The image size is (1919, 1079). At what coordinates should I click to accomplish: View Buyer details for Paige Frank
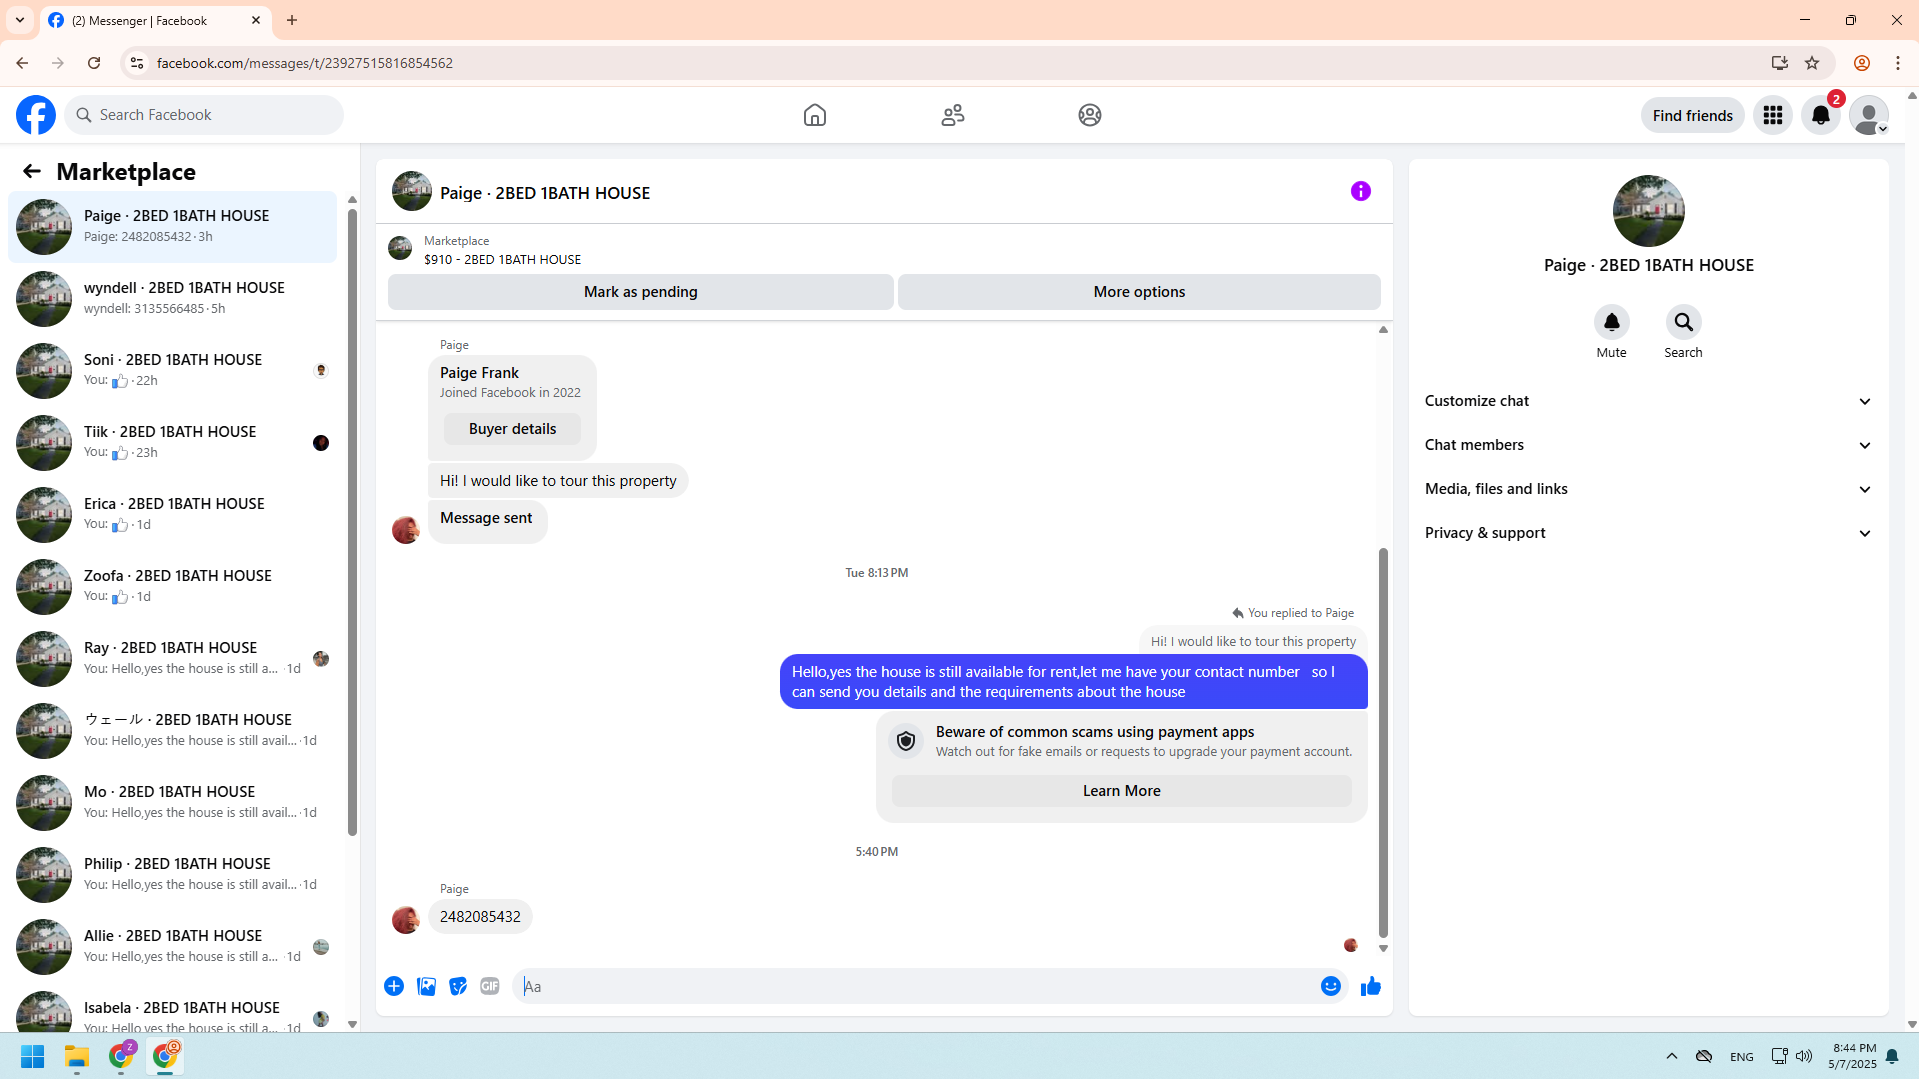pyautogui.click(x=512, y=429)
